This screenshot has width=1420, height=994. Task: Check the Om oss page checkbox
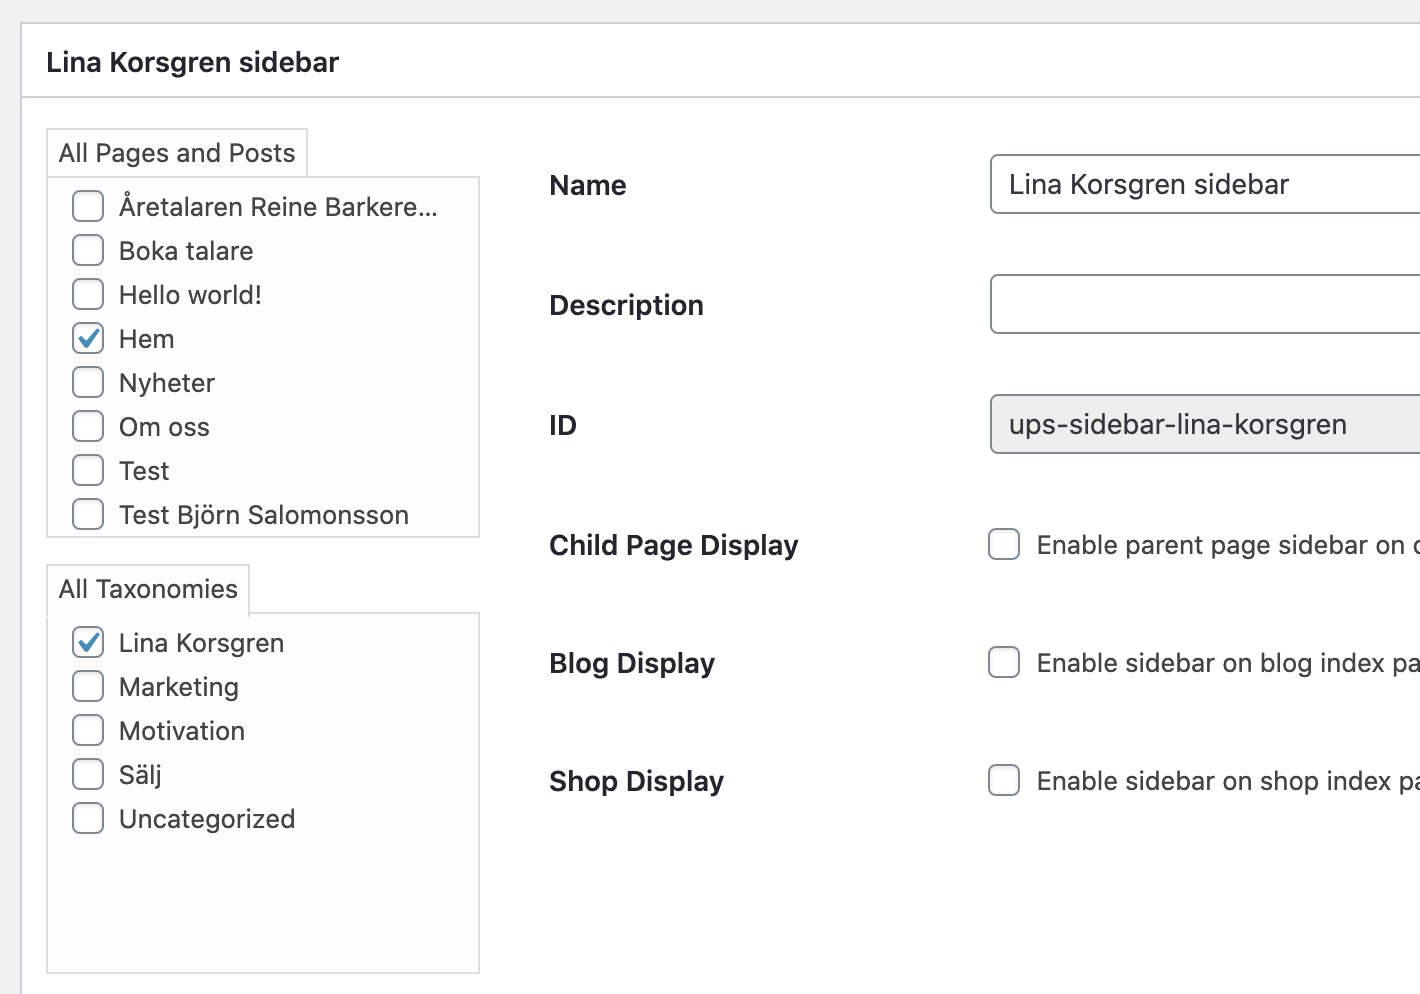[88, 426]
